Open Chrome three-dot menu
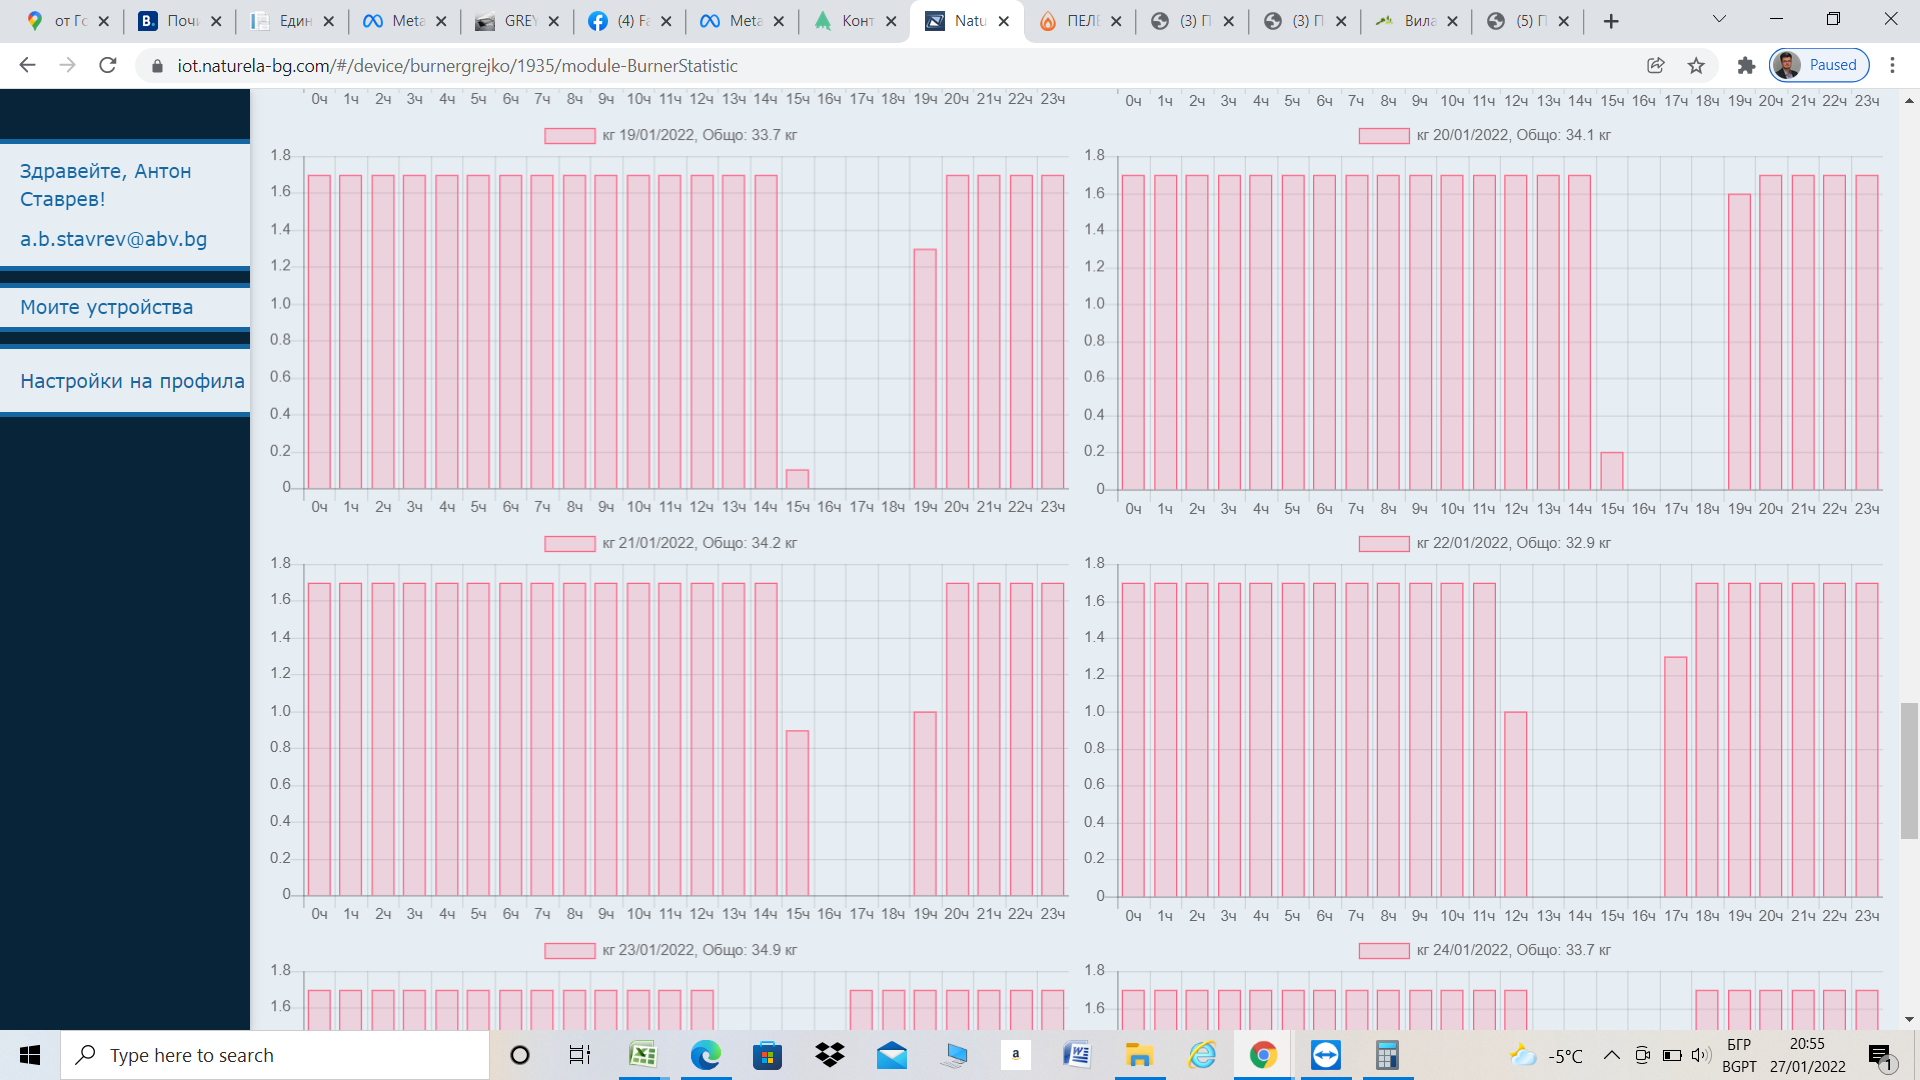Viewport: 1920px width, 1080px height. [1892, 65]
